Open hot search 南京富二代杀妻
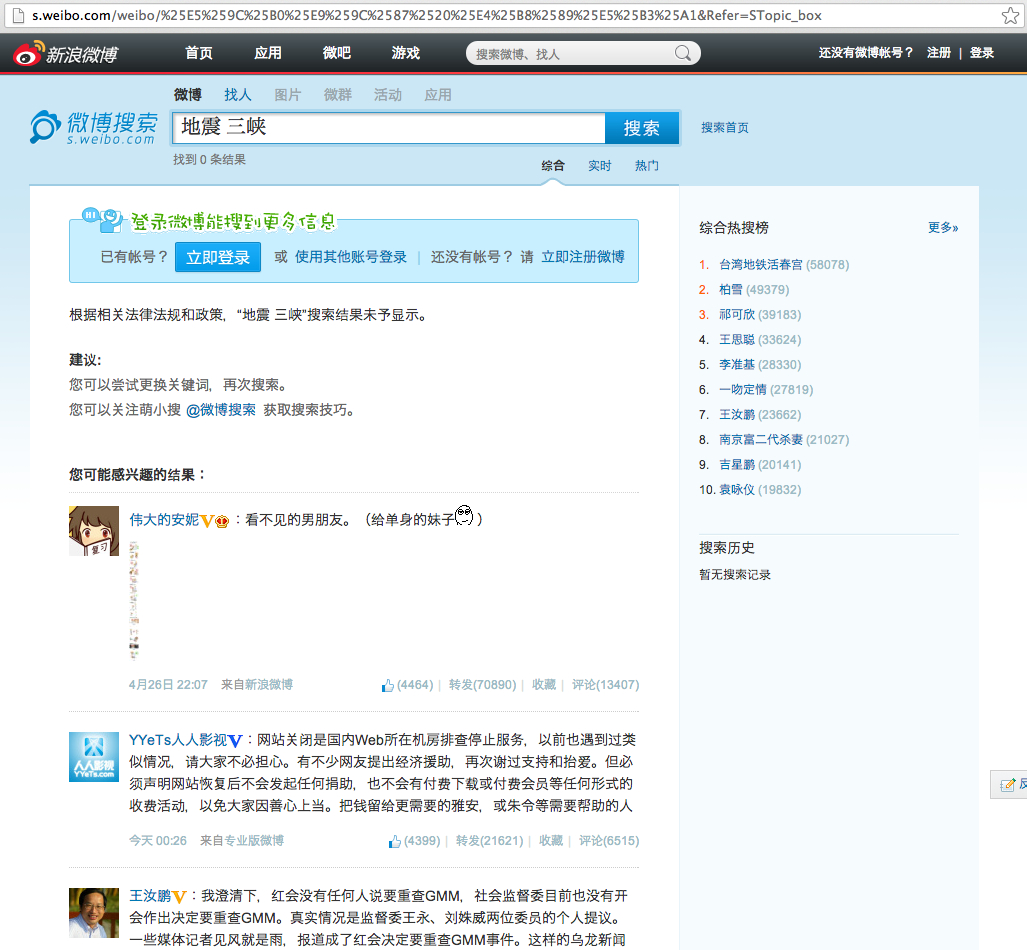The image size is (1027, 950). [x=760, y=440]
